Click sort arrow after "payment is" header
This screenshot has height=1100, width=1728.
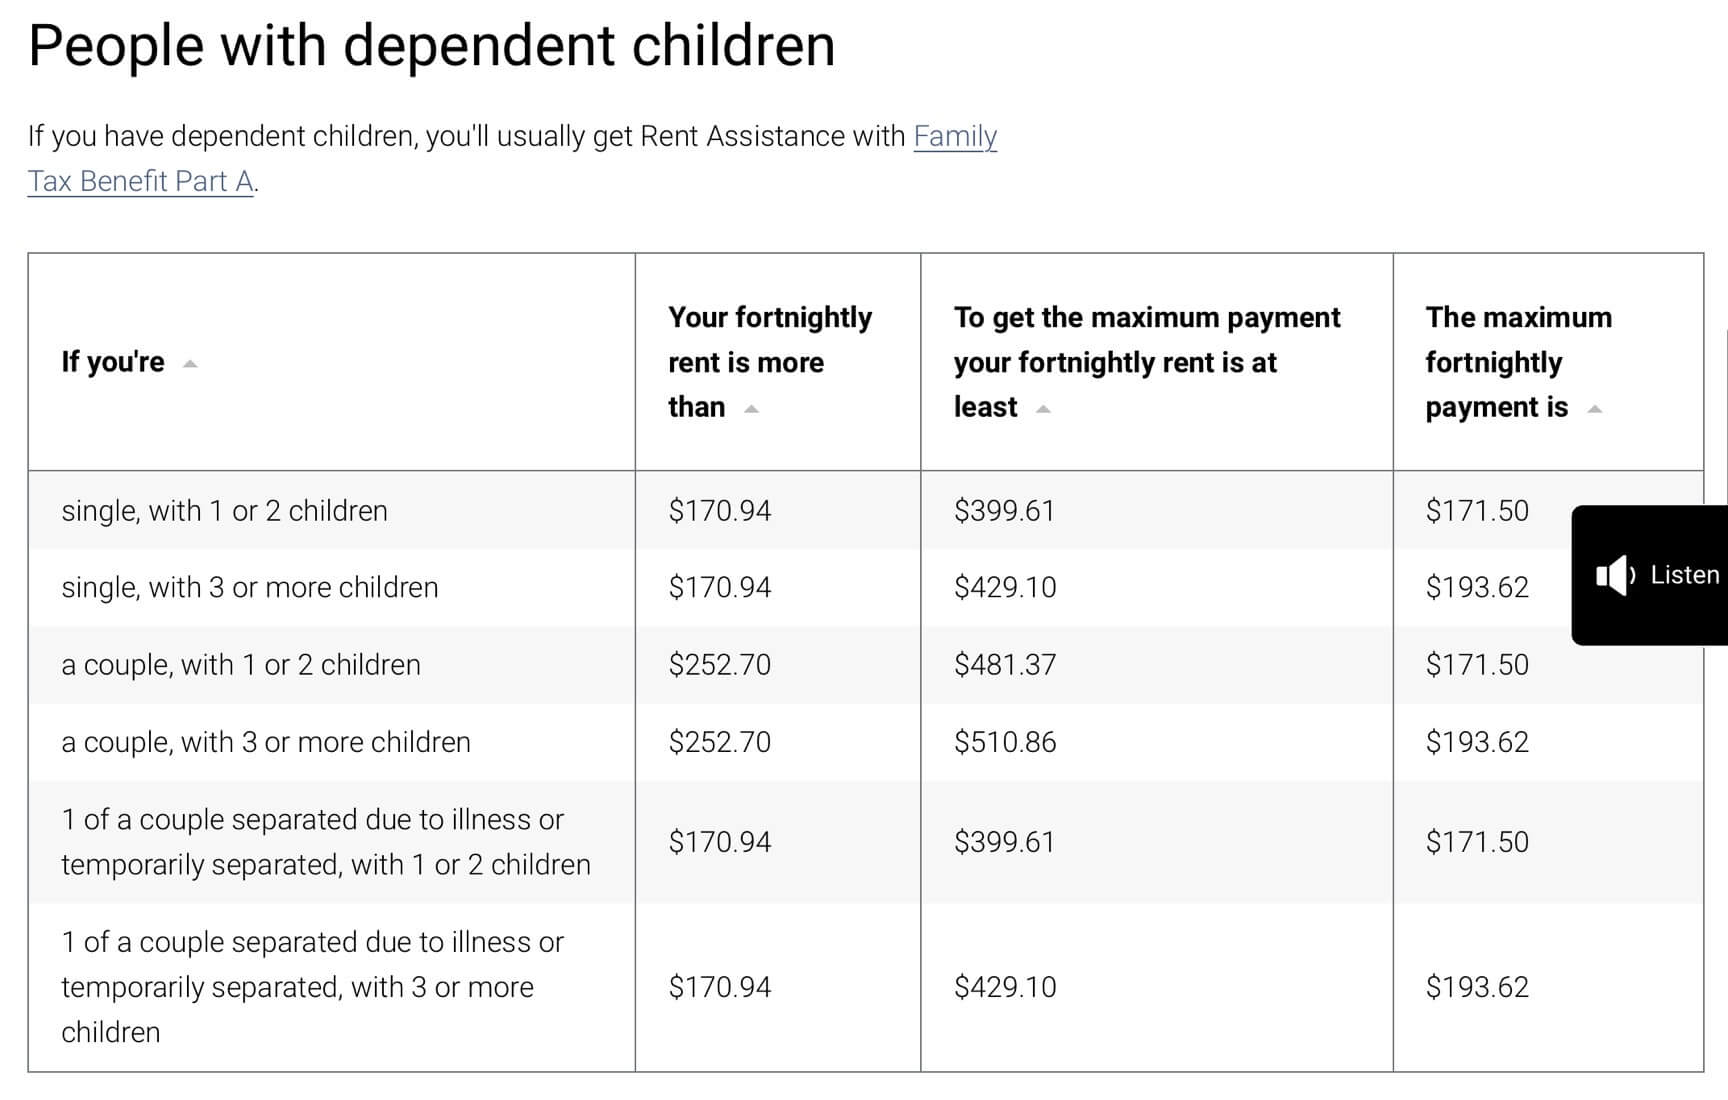(1595, 409)
